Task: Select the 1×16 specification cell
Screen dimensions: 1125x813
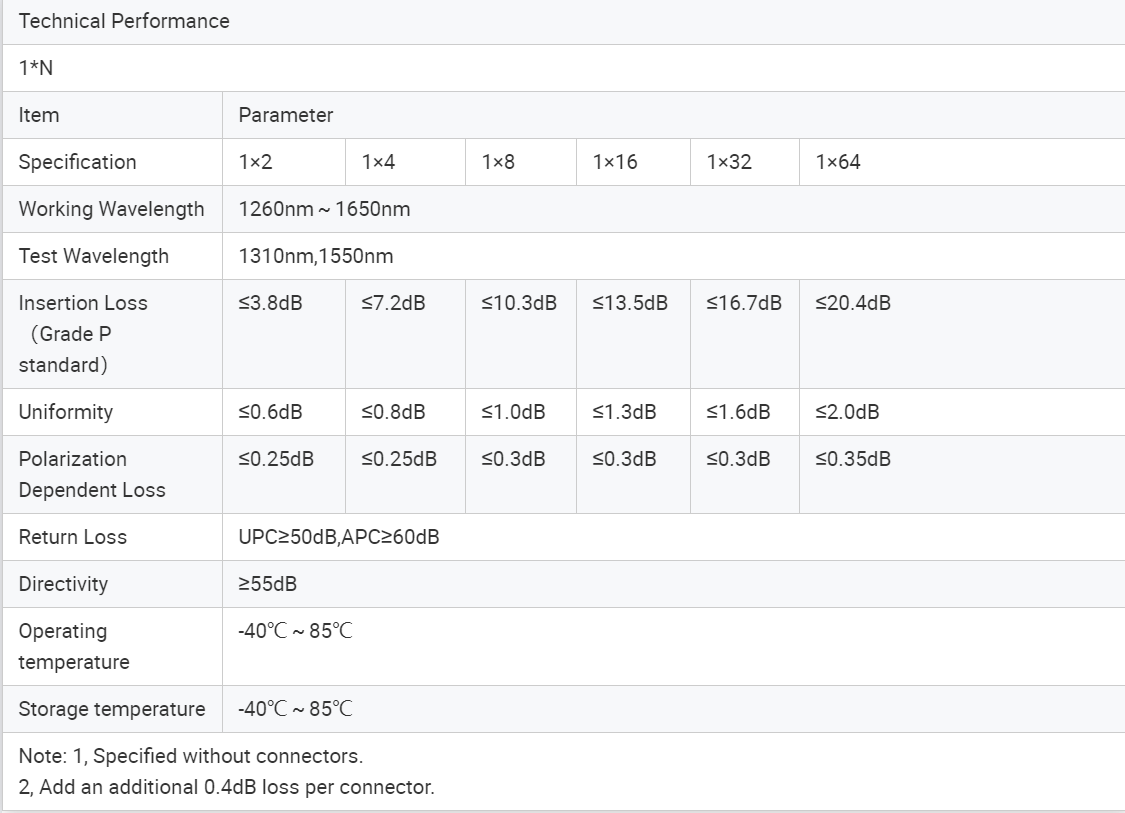Action: (x=634, y=162)
